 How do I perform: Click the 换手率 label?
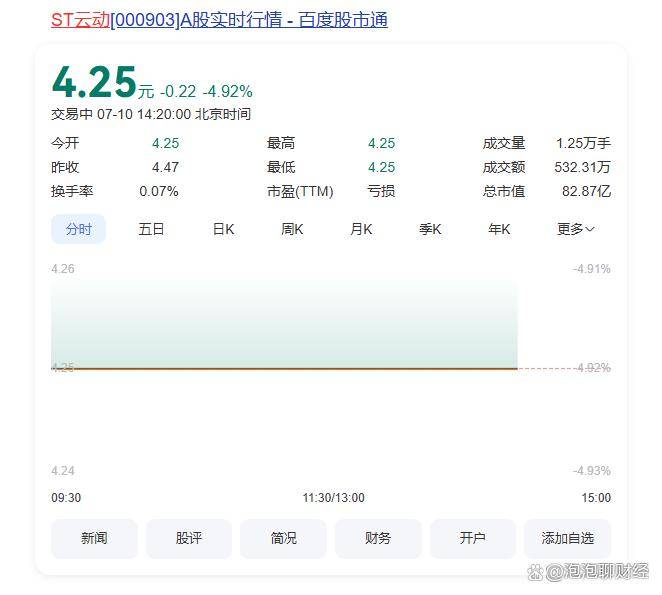[x=72, y=191]
